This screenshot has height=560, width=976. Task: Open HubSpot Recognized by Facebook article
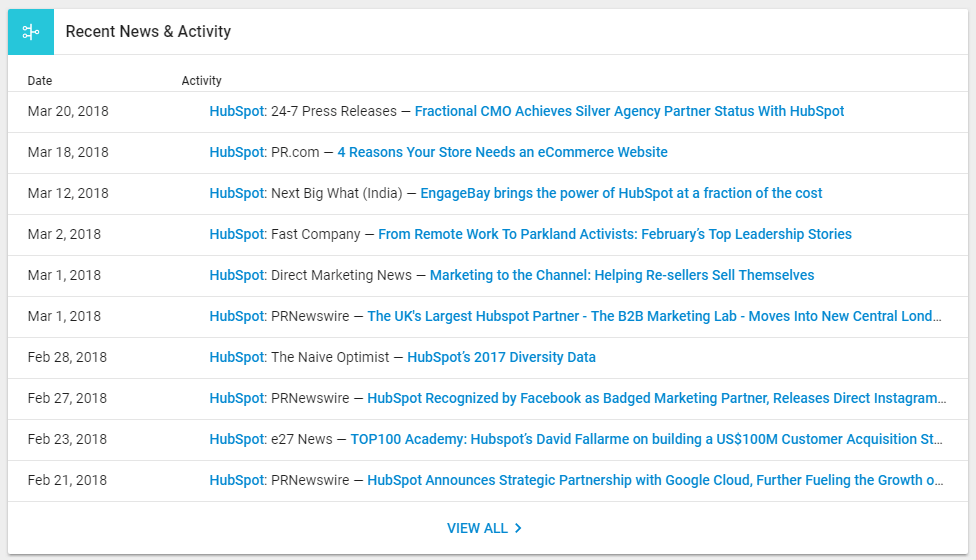click(x=657, y=399)
